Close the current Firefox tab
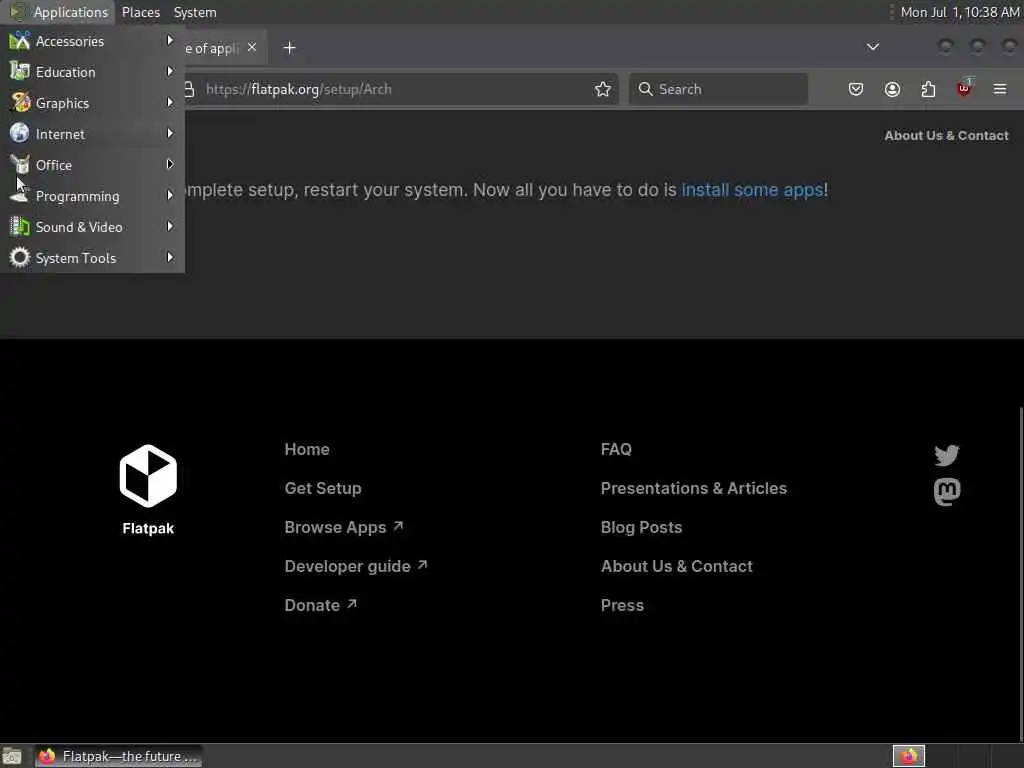 [252, 48]
